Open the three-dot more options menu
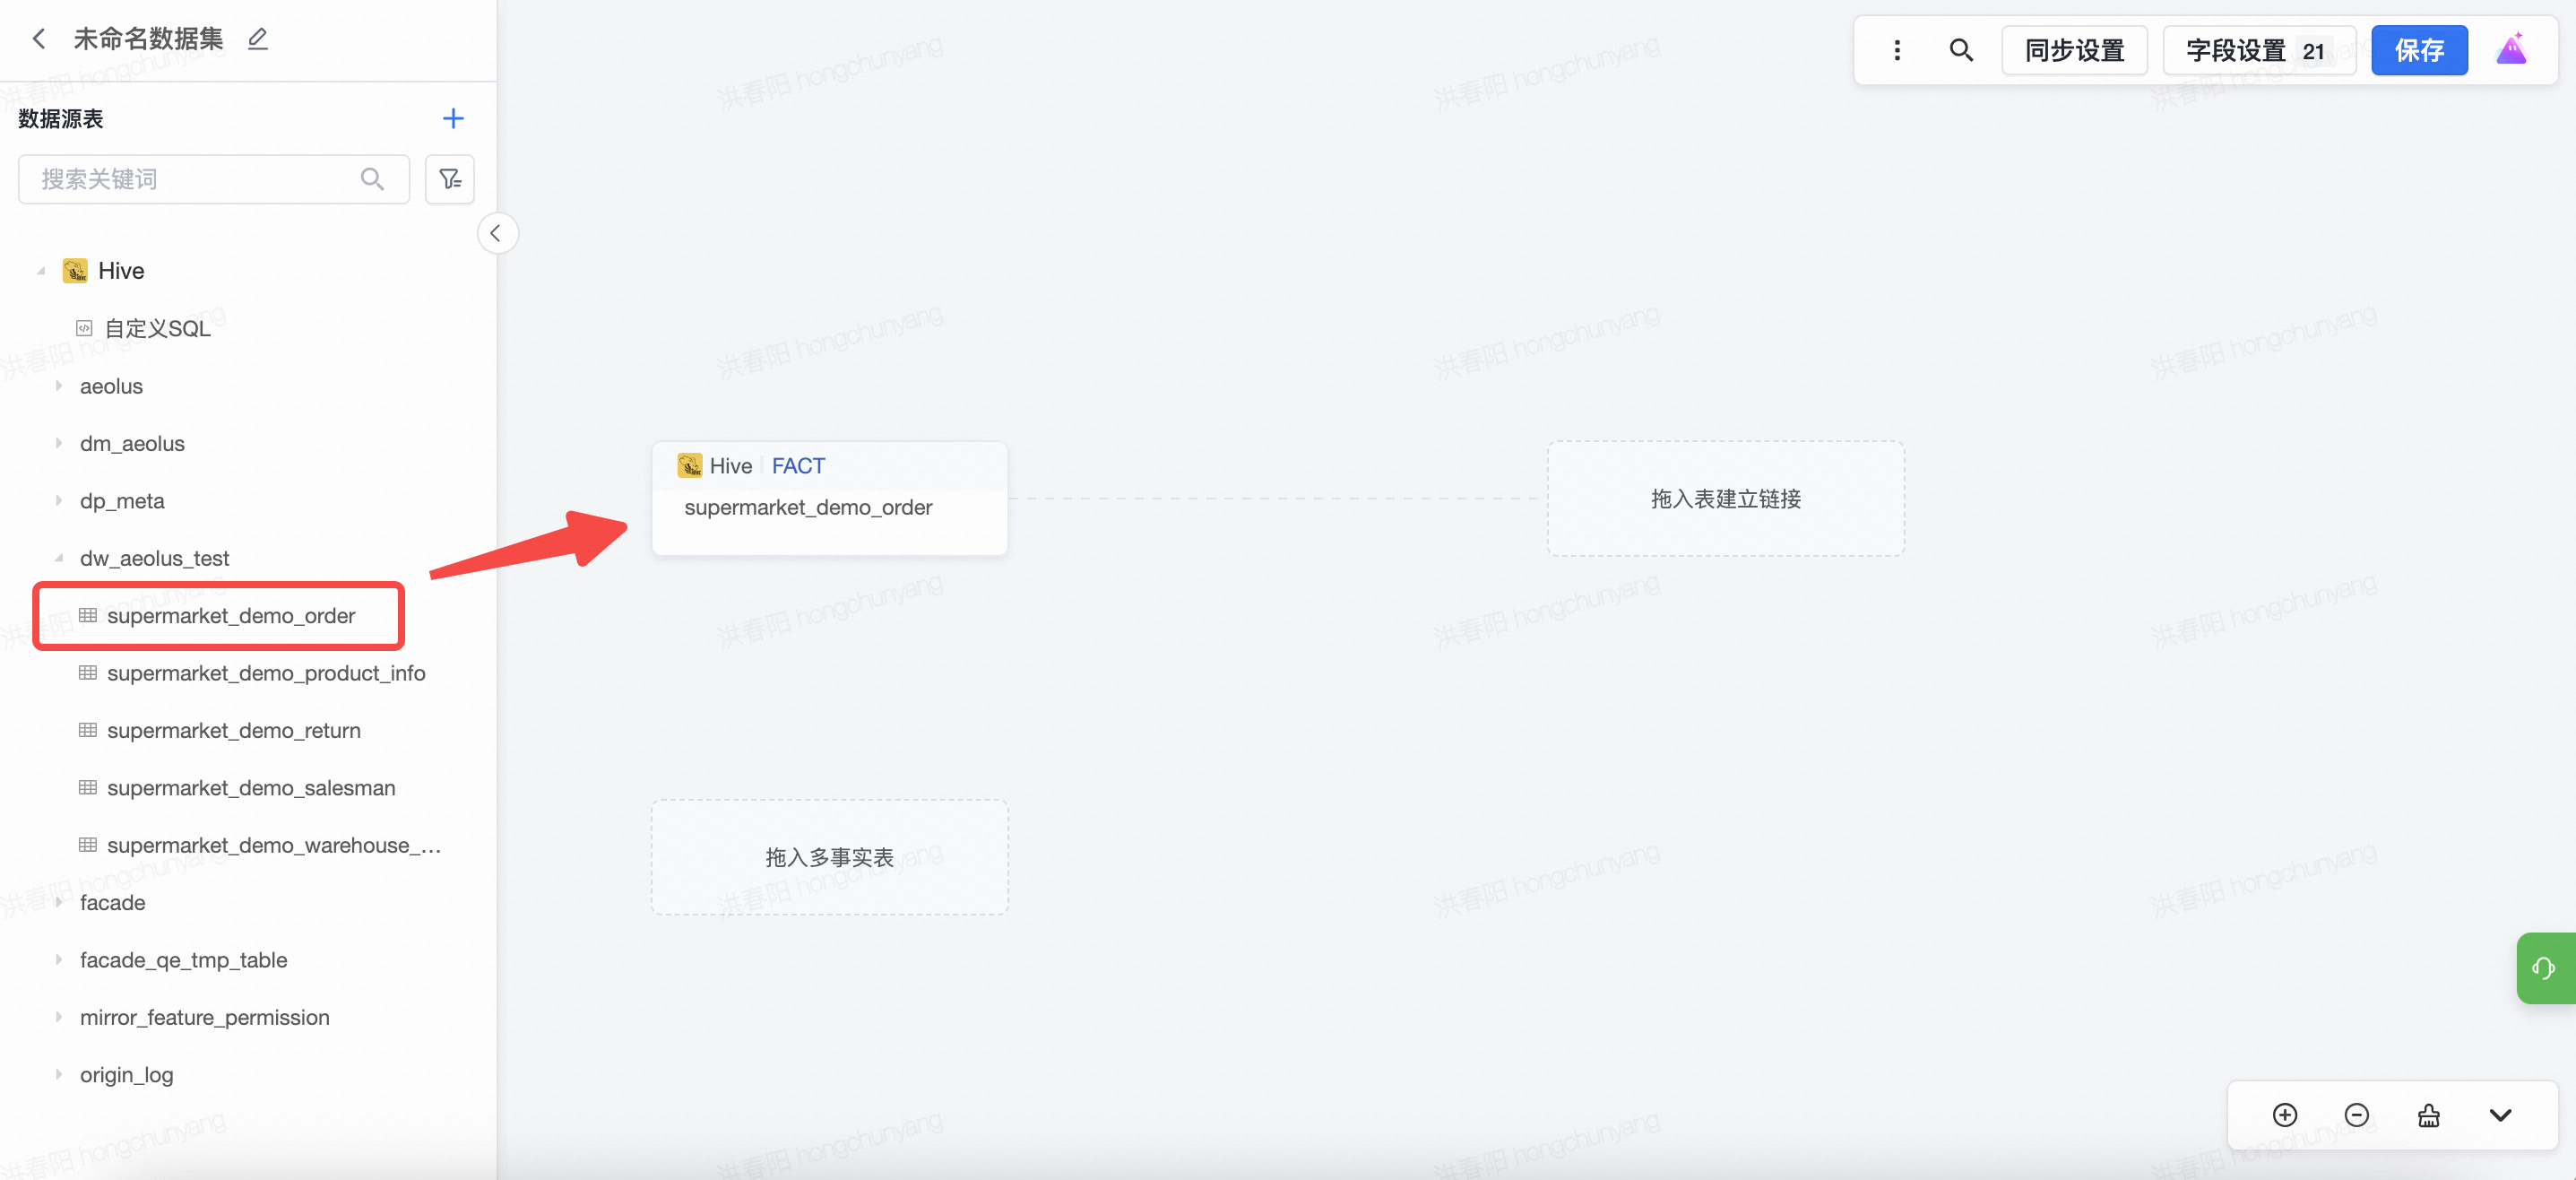2576x1180 pixels. [1897, 50]
